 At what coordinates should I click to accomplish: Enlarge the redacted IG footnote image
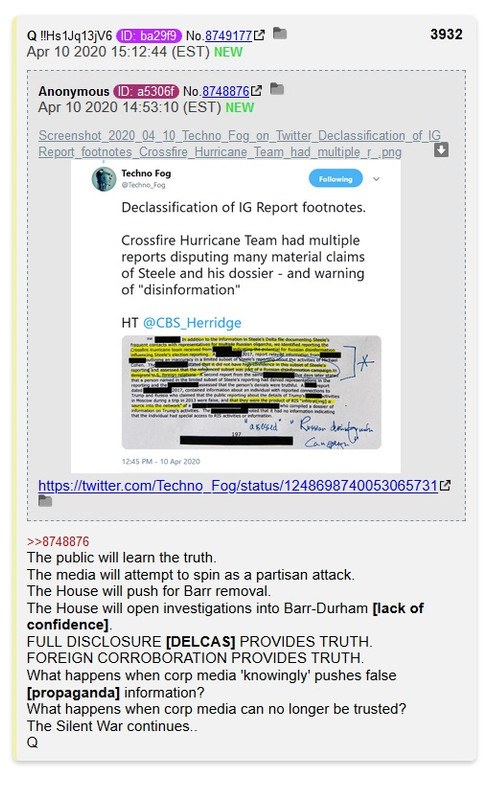(x=251, y=392)
